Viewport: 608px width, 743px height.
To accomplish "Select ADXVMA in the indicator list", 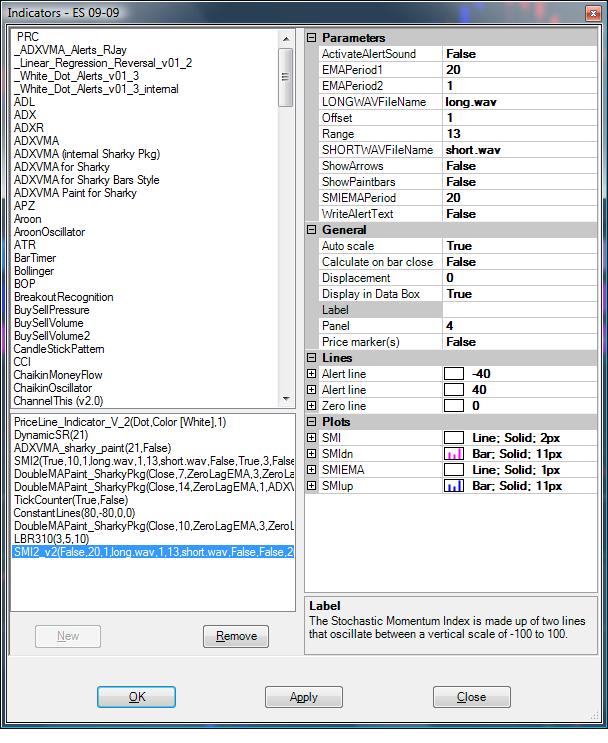I will [x=36, y=141].
